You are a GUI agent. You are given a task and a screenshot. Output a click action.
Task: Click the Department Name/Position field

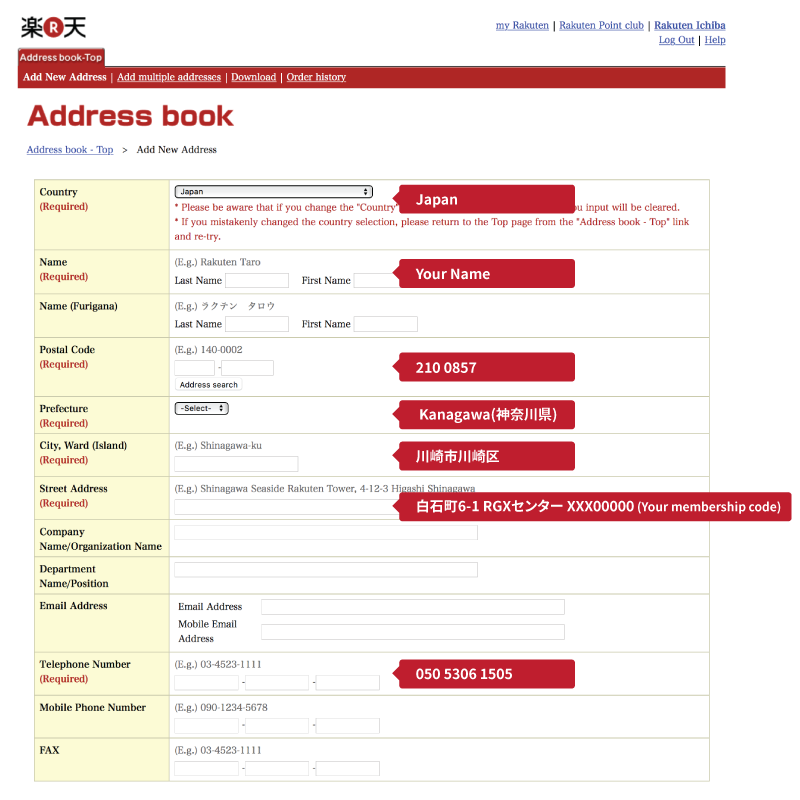pos(326,570)
